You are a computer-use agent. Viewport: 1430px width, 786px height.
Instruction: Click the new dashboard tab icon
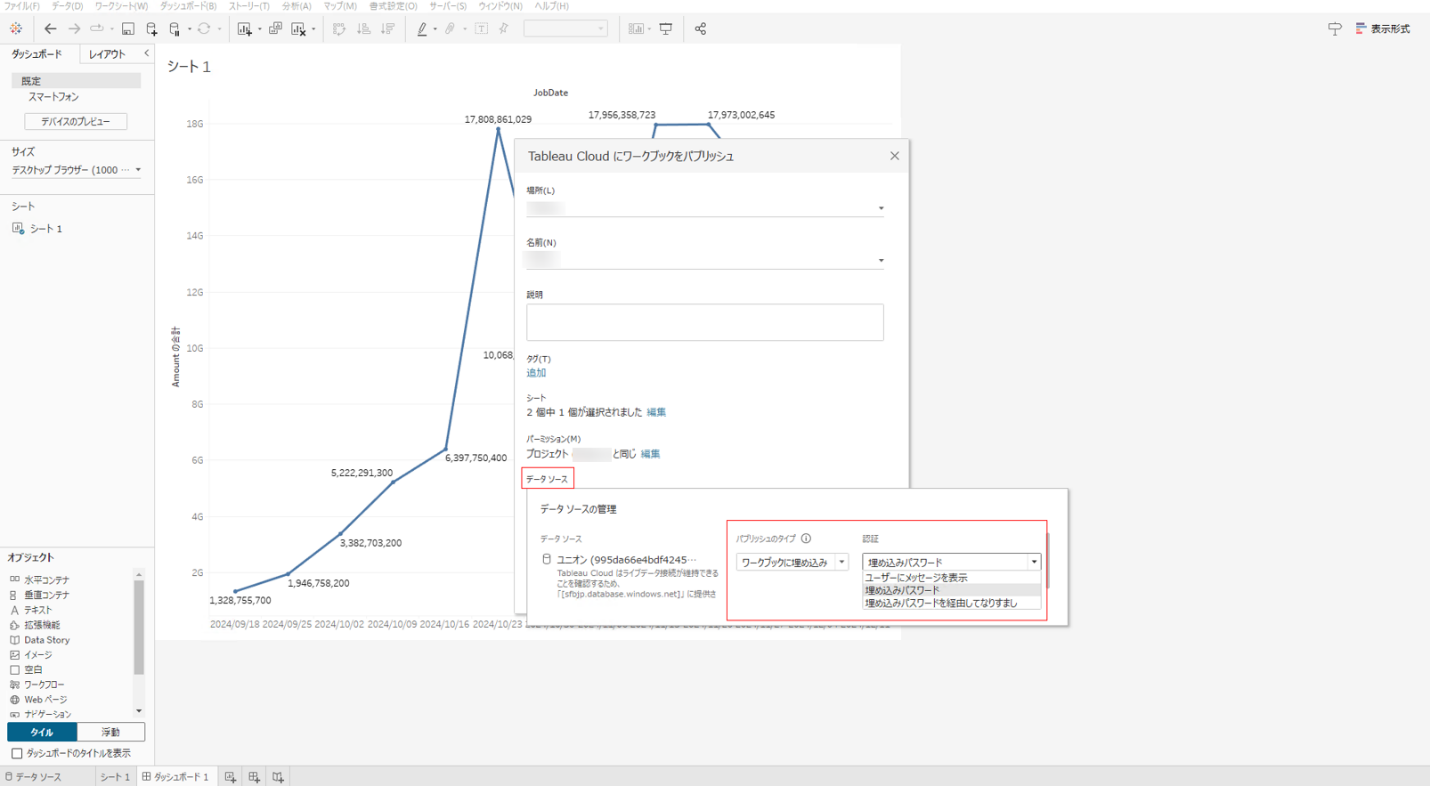(254, 777)
